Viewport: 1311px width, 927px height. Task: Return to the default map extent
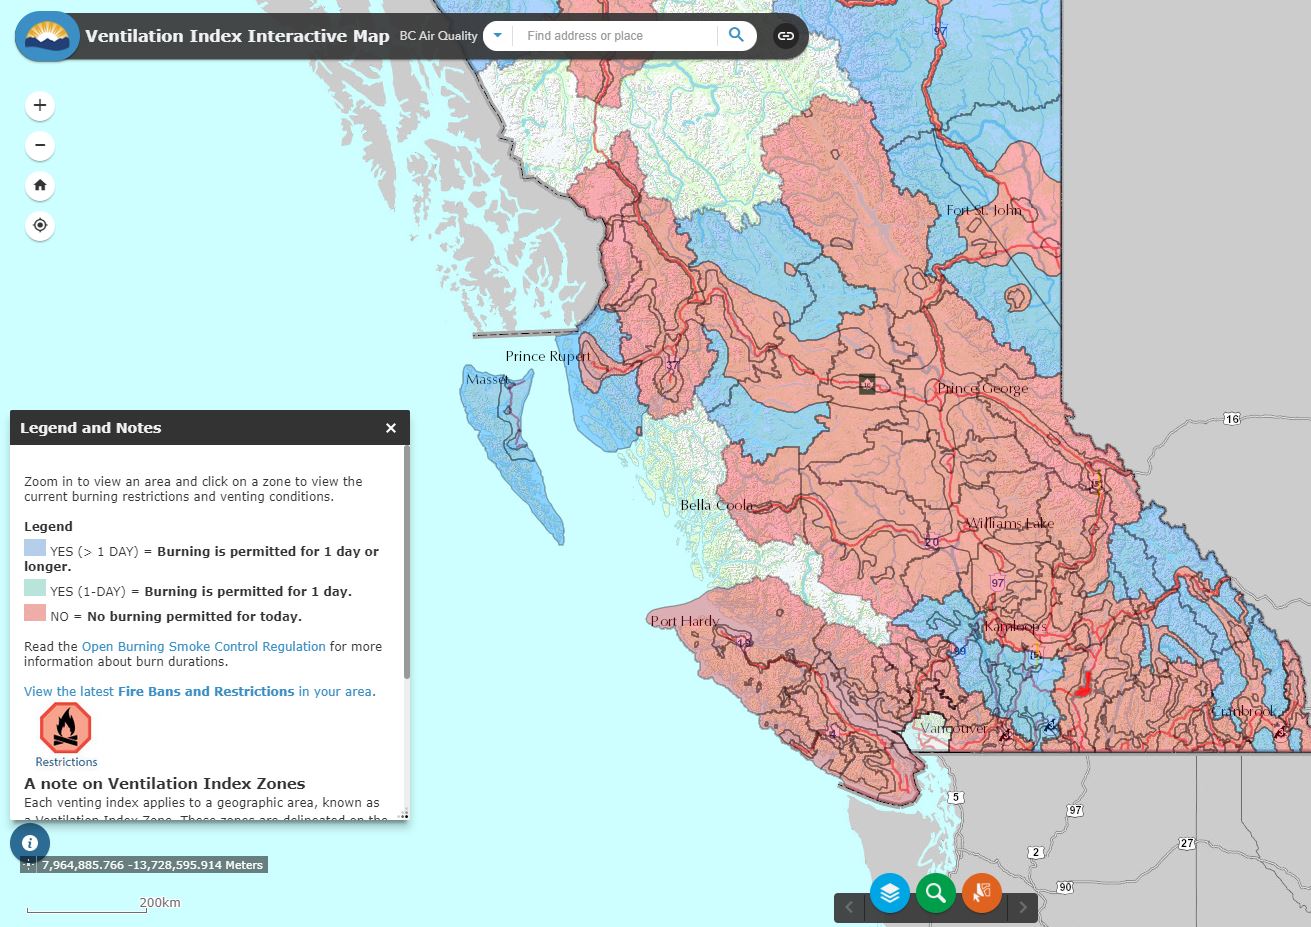(40, 185)
